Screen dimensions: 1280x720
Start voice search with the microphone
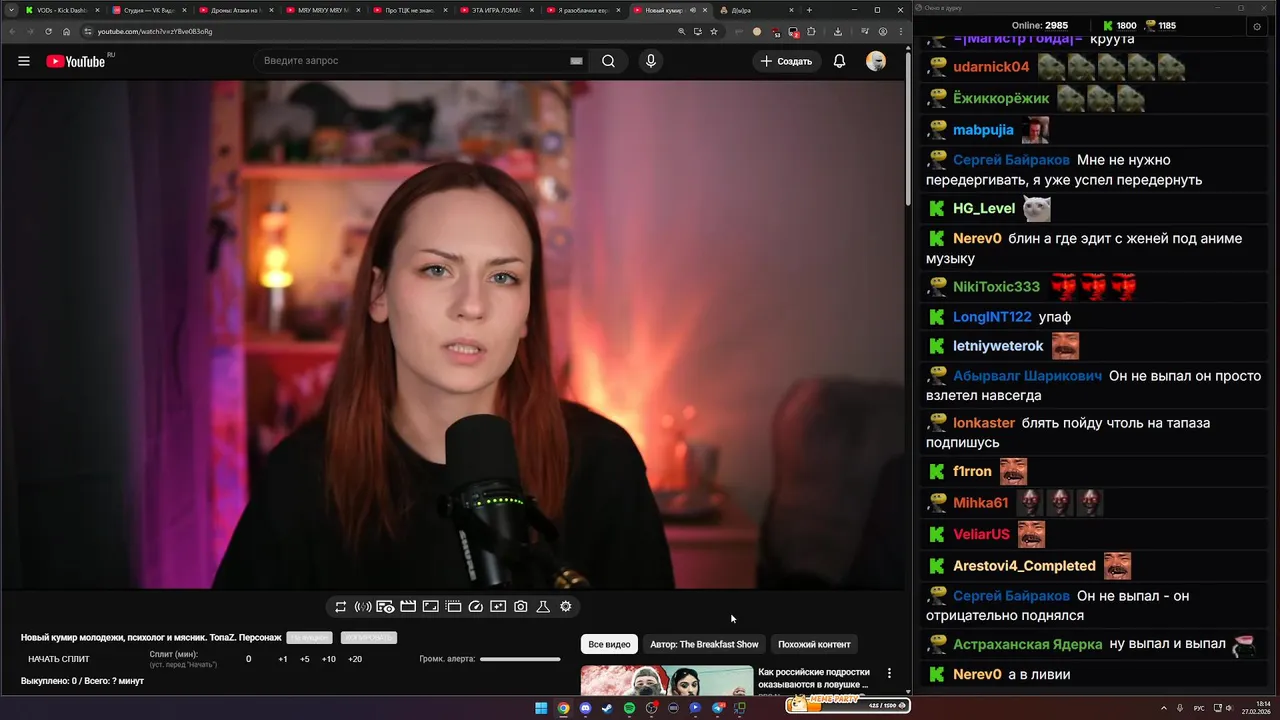651,61
